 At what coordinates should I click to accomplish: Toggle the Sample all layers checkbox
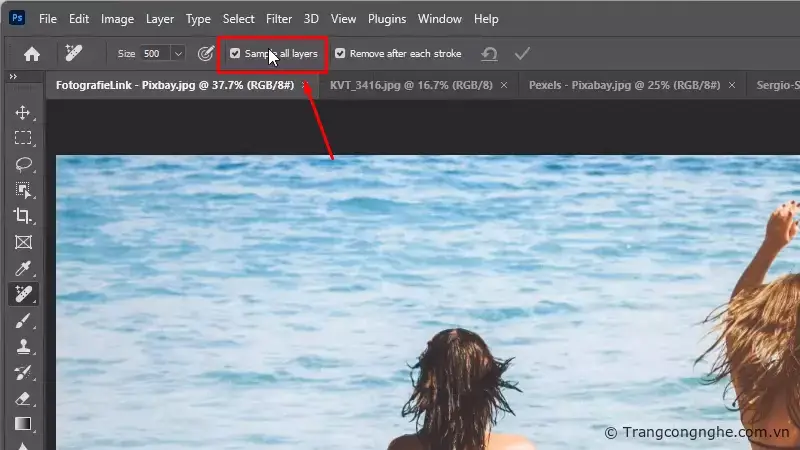[235, 54]
